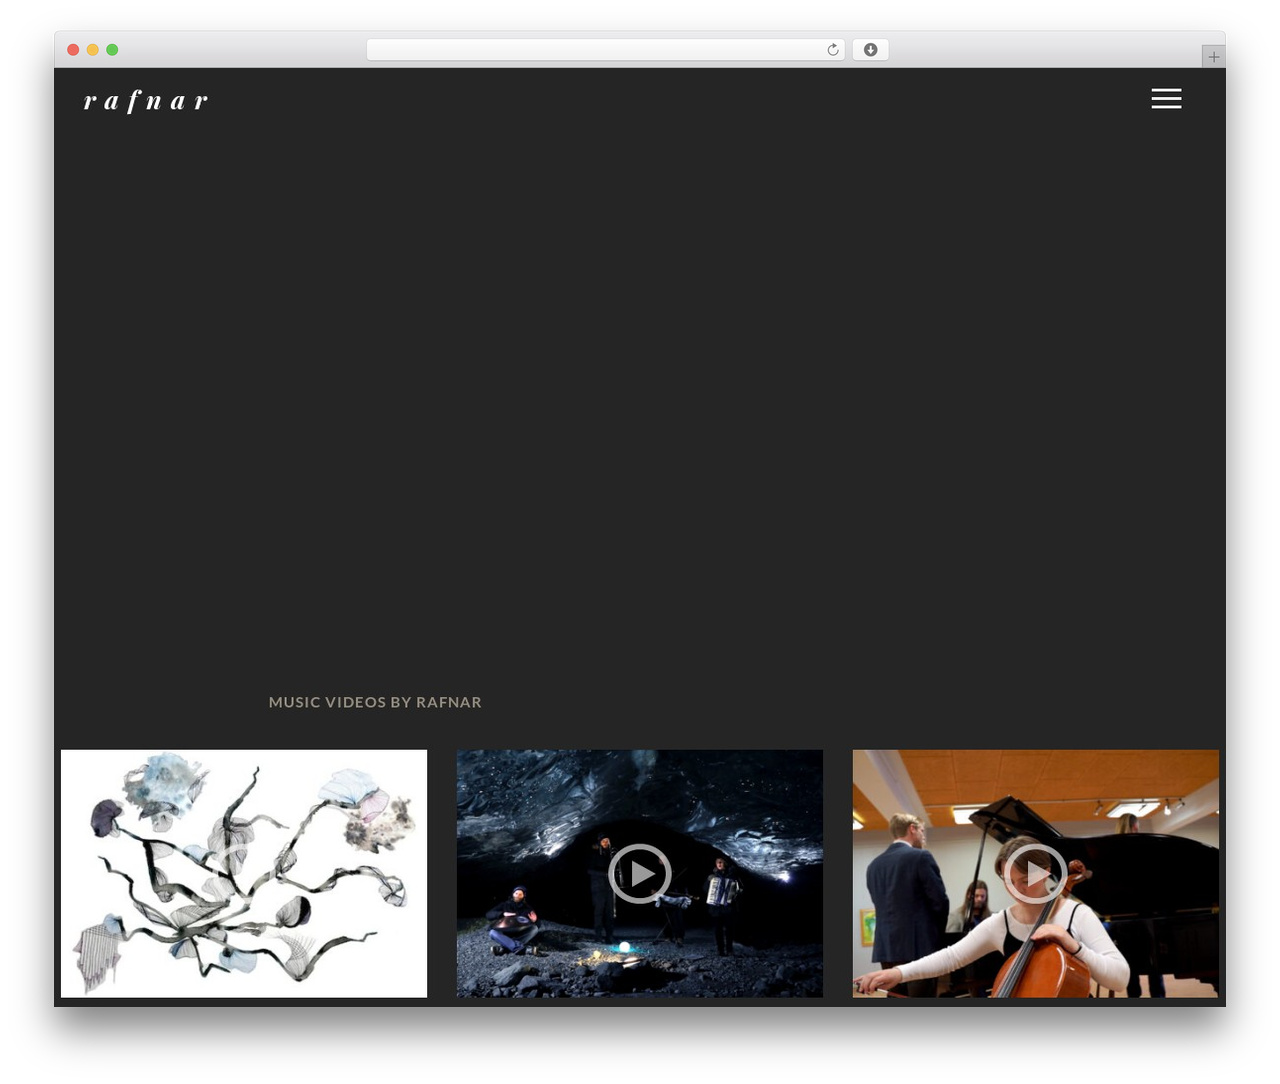Close the window with the red button
The width and height of the screenshot is (1280, 1084).
[73, 50]
